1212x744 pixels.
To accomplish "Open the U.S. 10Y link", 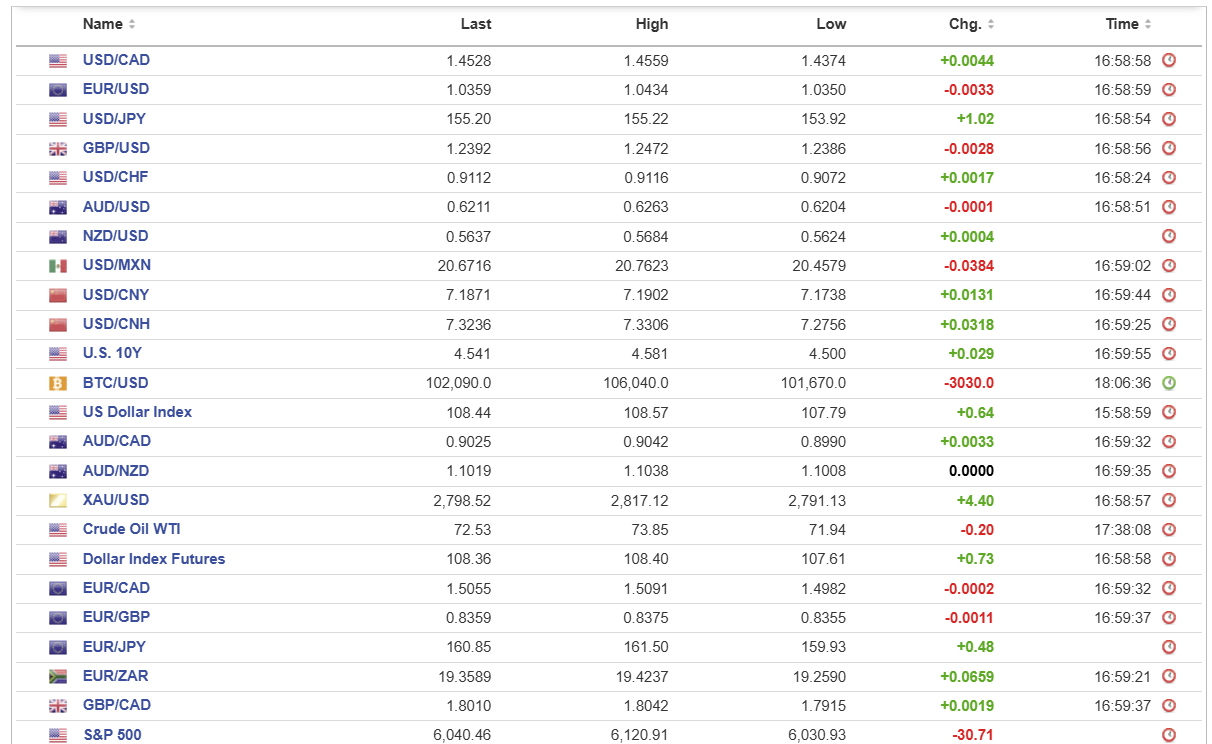I will pyautogui.click(x=112, y=353).
